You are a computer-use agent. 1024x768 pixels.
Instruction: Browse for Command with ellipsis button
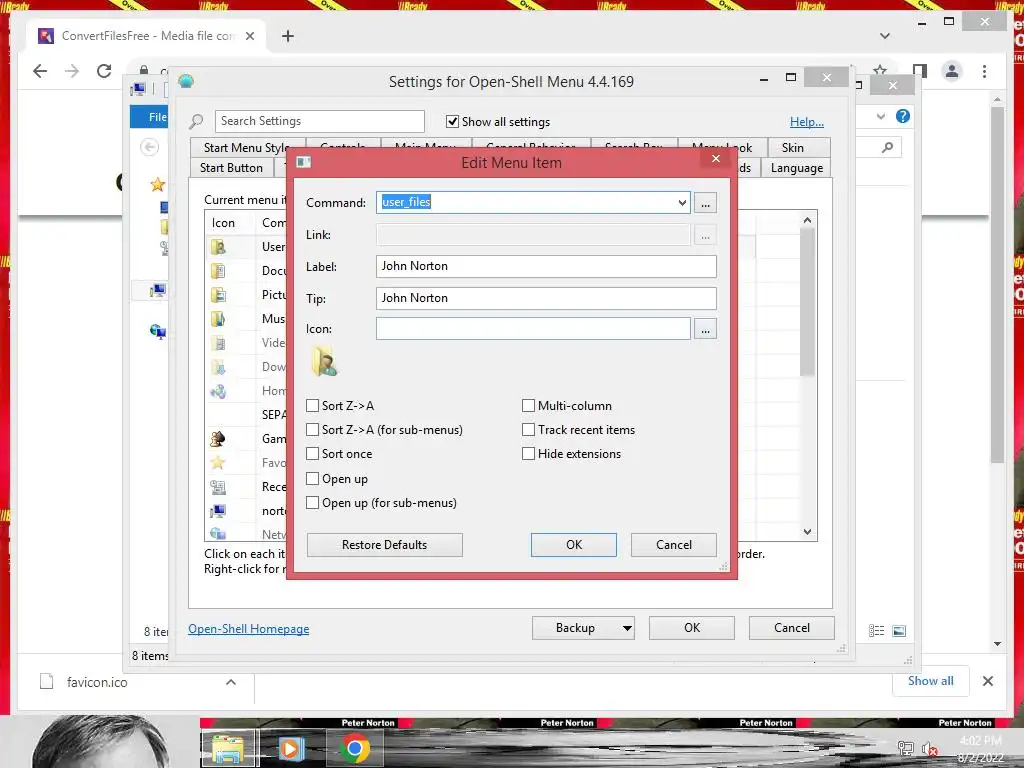(705, 203)
